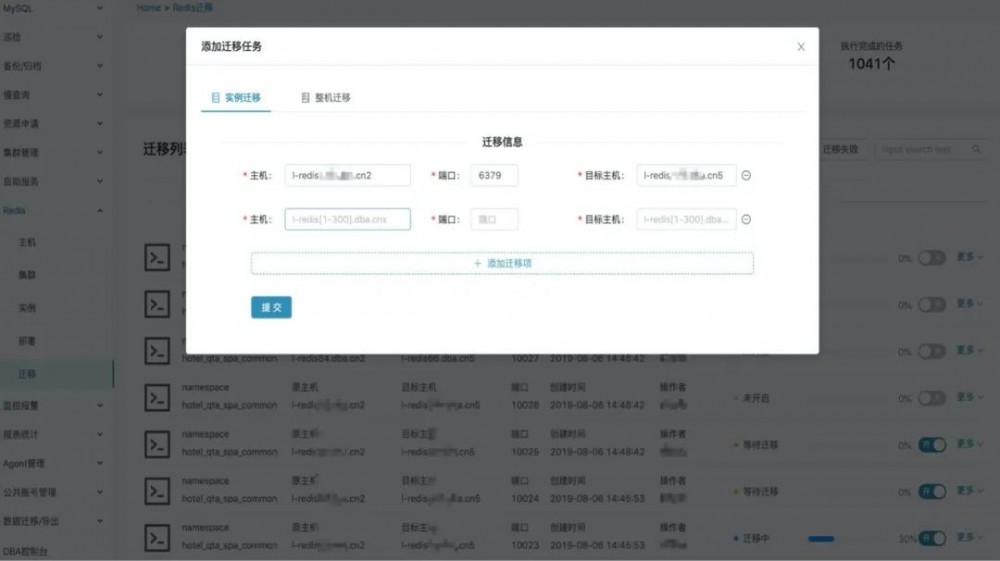Viewport: 1000px width, 561px height.
Task: Switch off the 迁移中 row toggle
Action: (932, 538)
